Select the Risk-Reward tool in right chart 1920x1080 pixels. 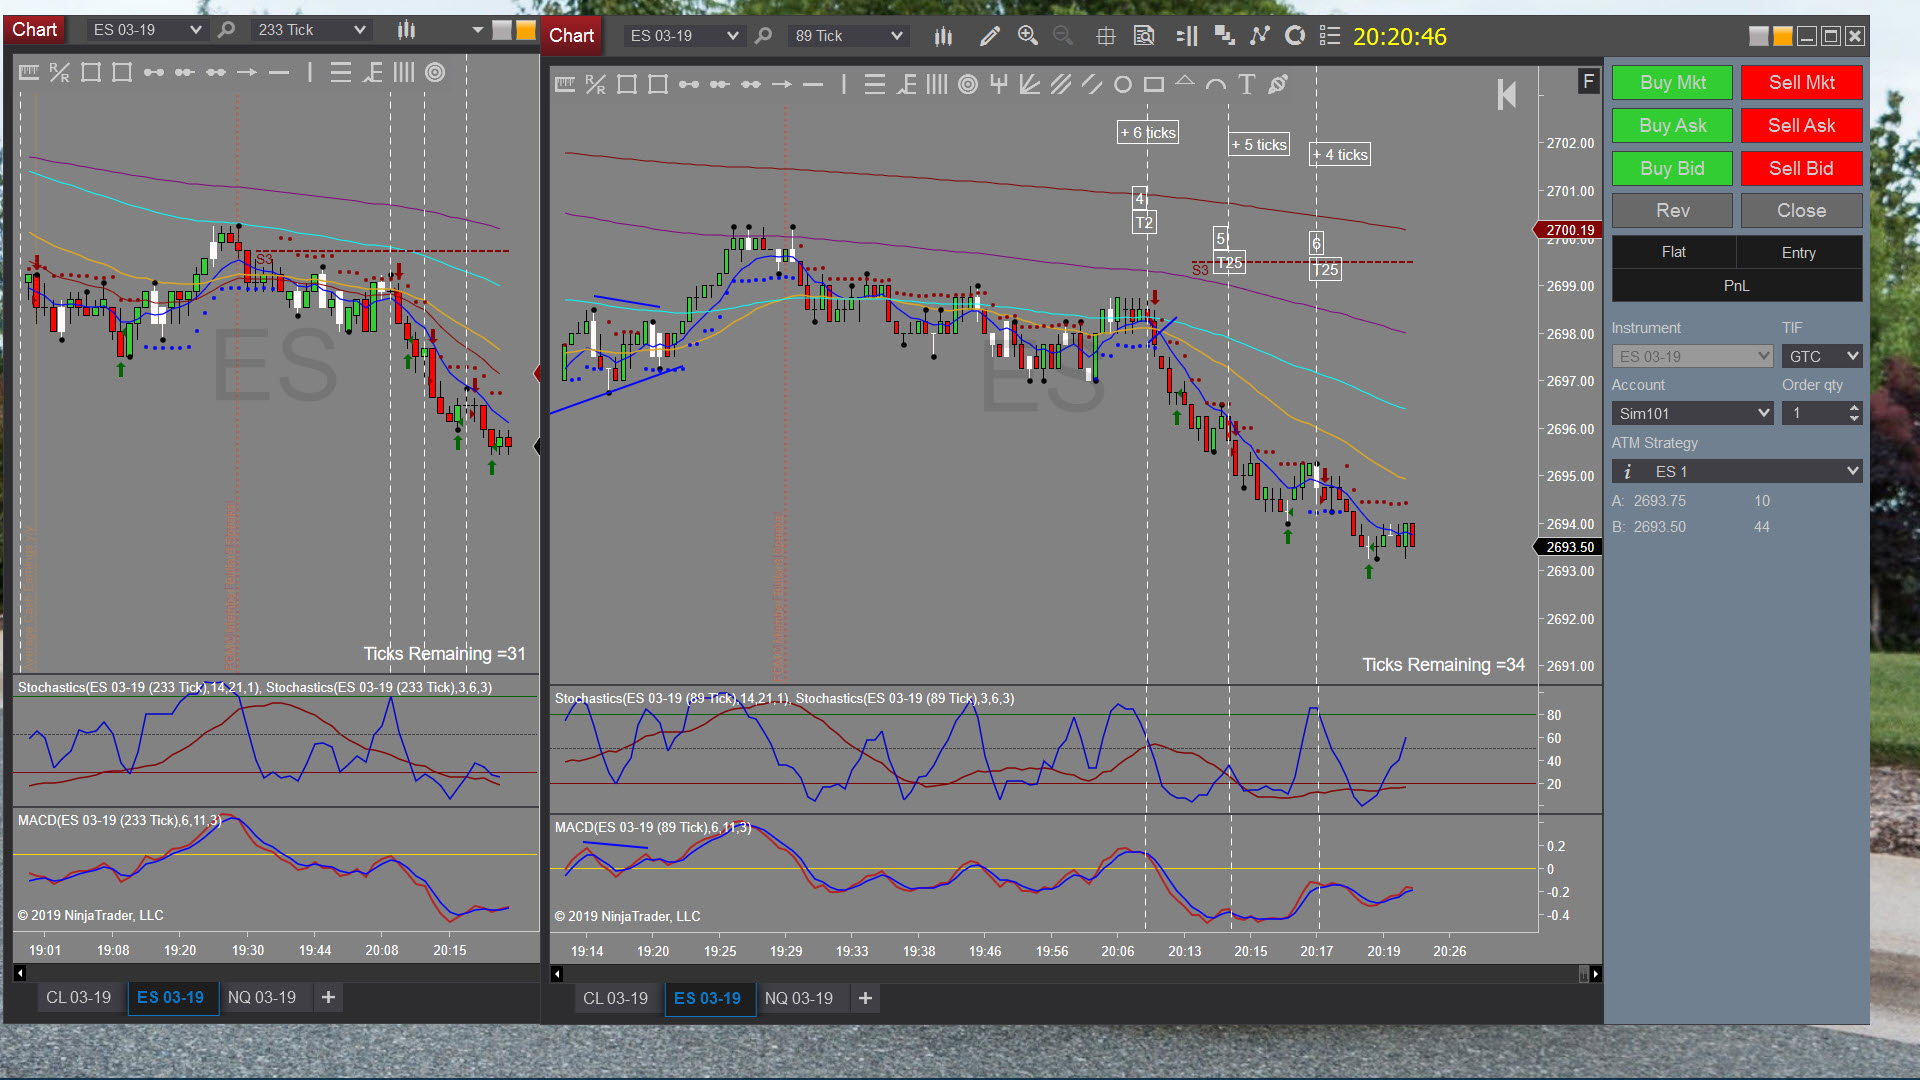coord(595,85)
